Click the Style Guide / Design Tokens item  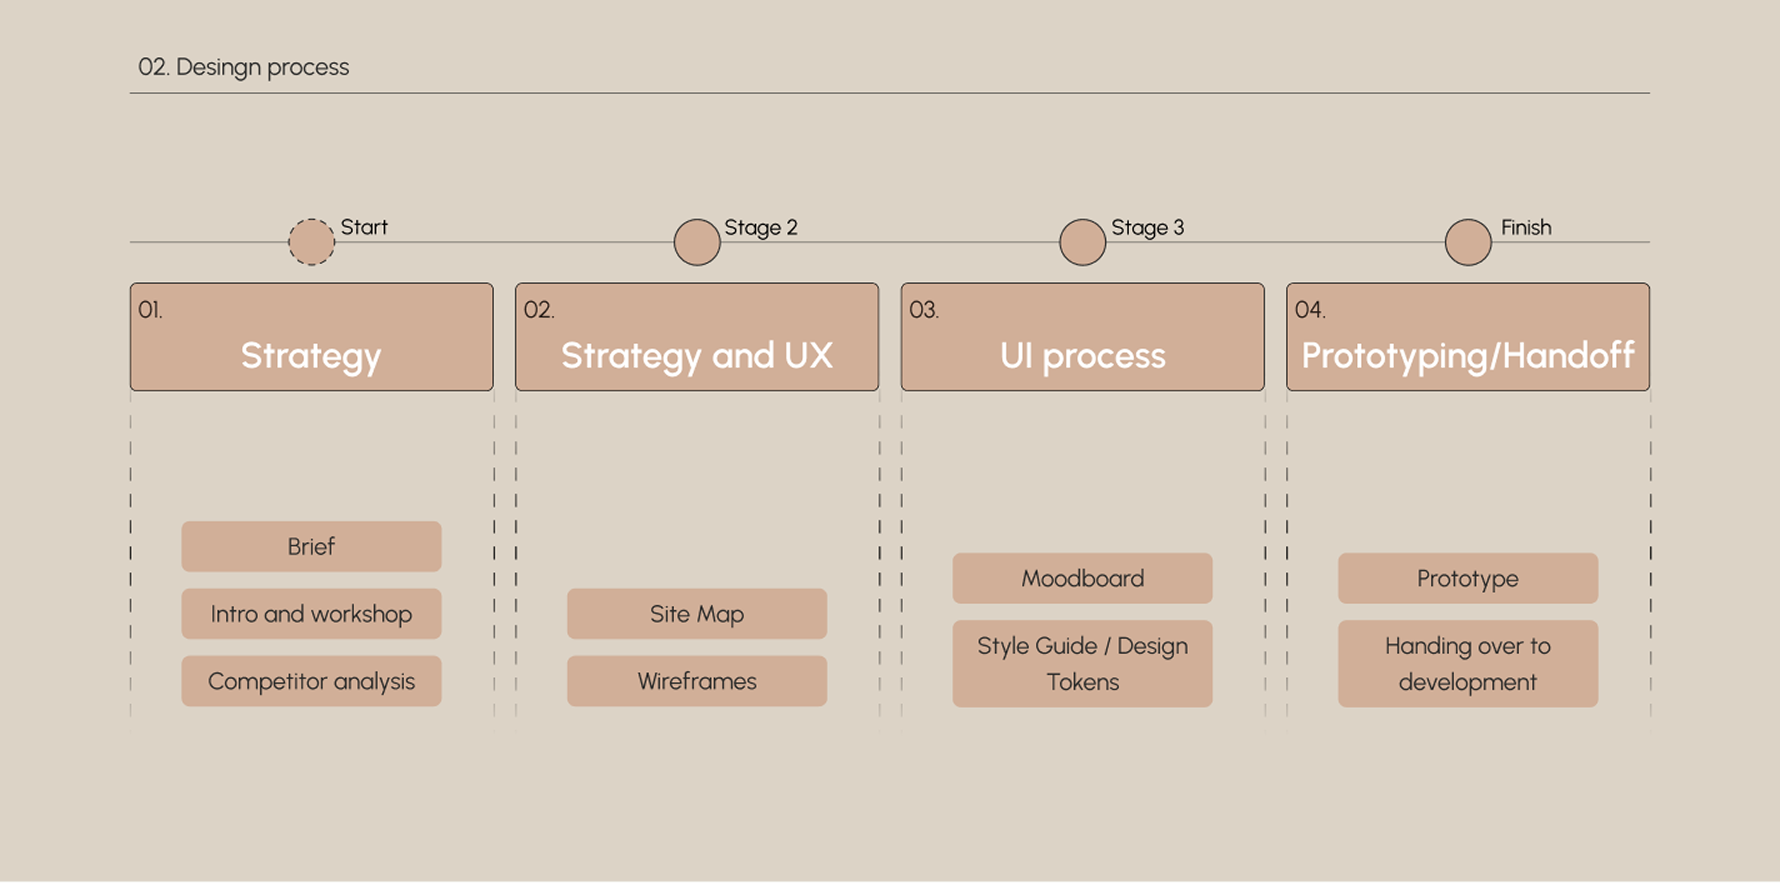pyautogui.click(x=1082, y=664)
